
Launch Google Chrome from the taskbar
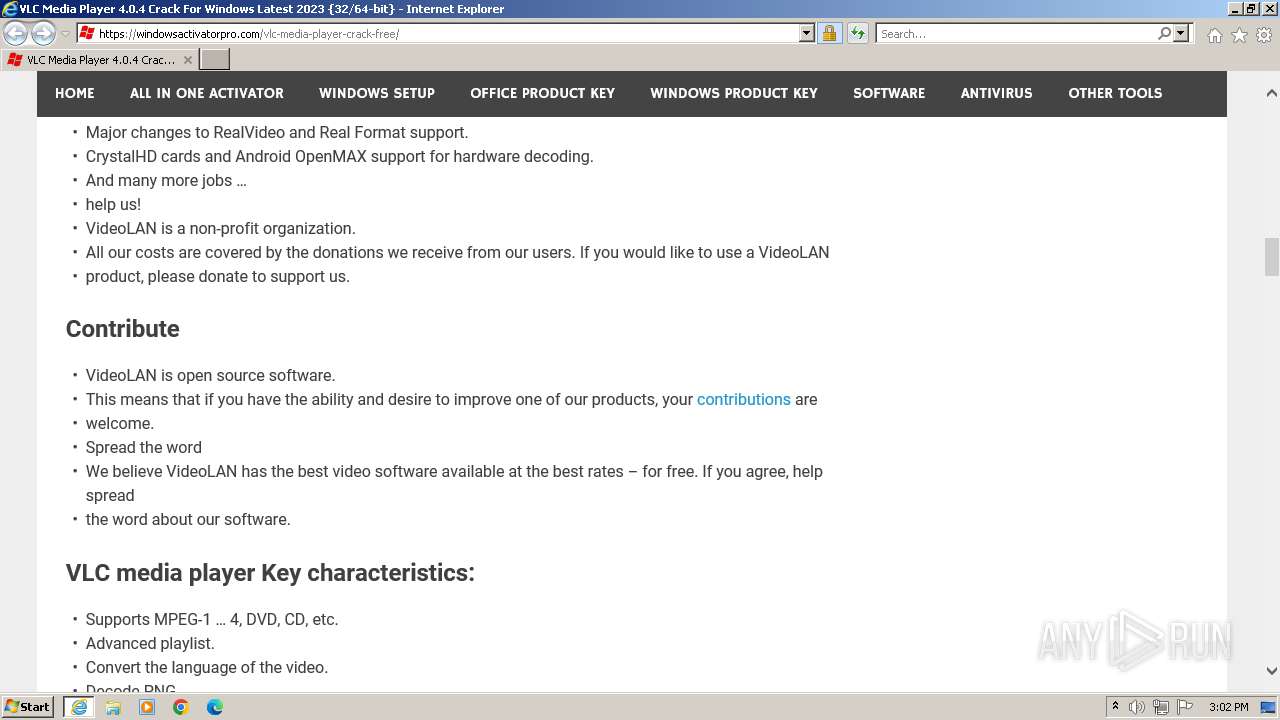click(x=181, y=707)
